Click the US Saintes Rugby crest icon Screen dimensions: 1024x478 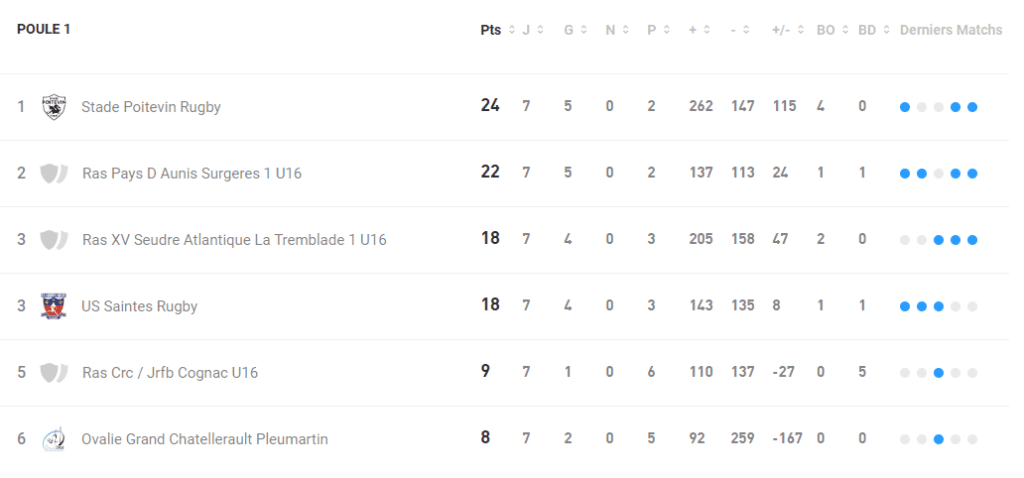point(54,306)
